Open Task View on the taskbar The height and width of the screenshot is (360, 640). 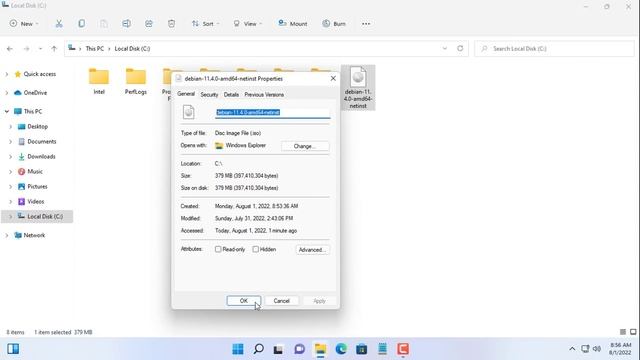(278, 349)
